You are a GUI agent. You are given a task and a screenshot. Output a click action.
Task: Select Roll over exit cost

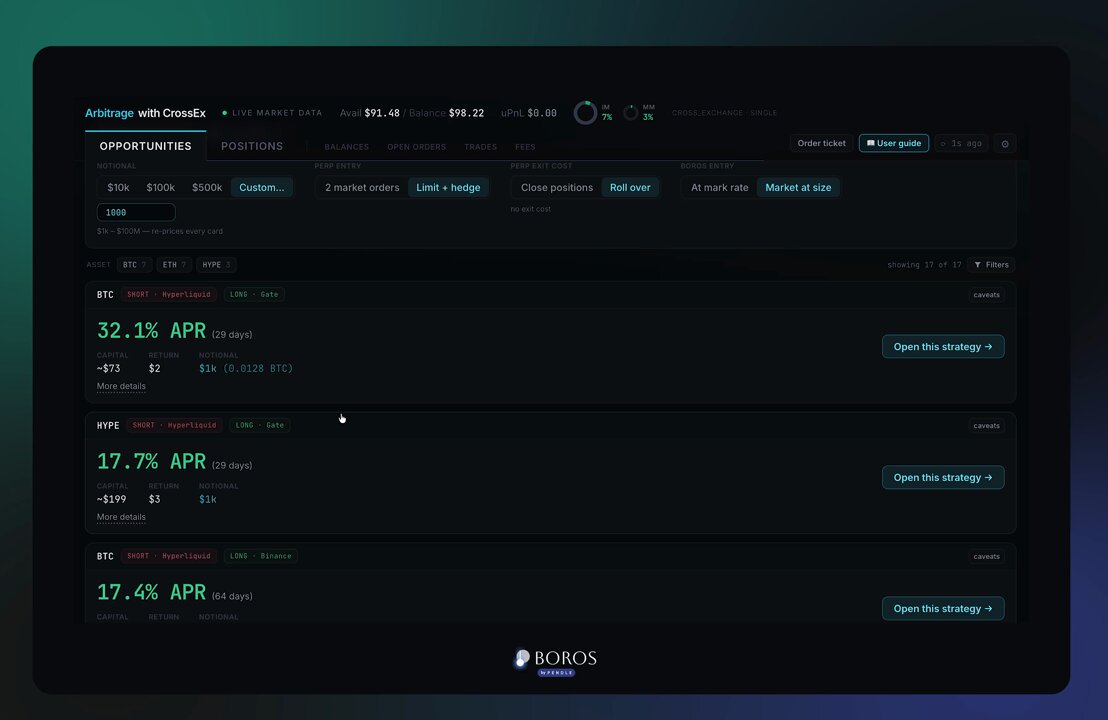coord(630,187)
